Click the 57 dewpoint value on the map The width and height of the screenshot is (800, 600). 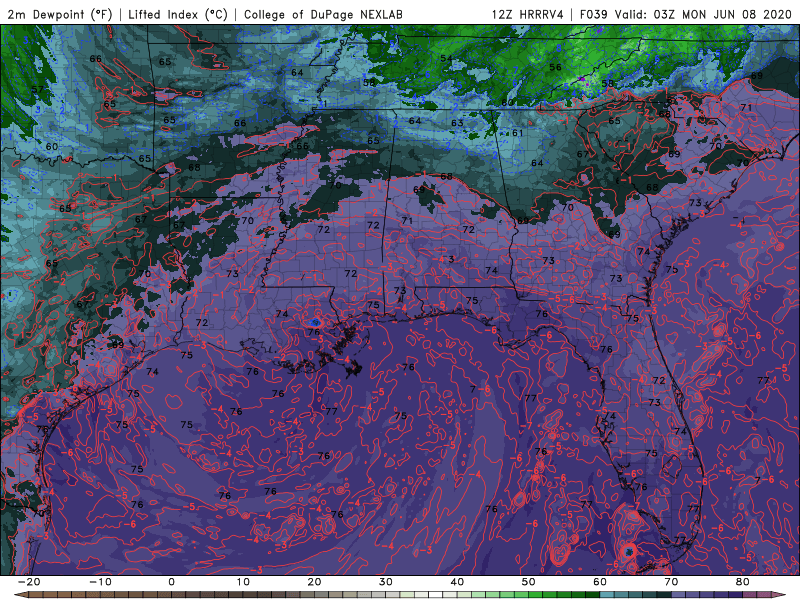(37, 89)
